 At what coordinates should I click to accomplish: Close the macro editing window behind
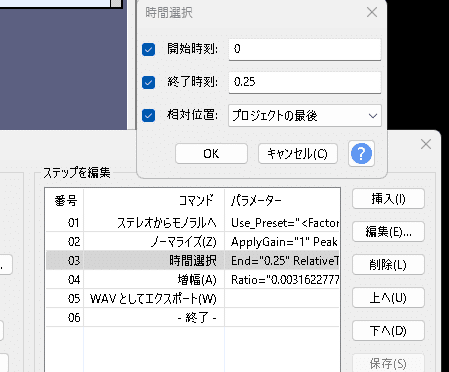[426, 144]
